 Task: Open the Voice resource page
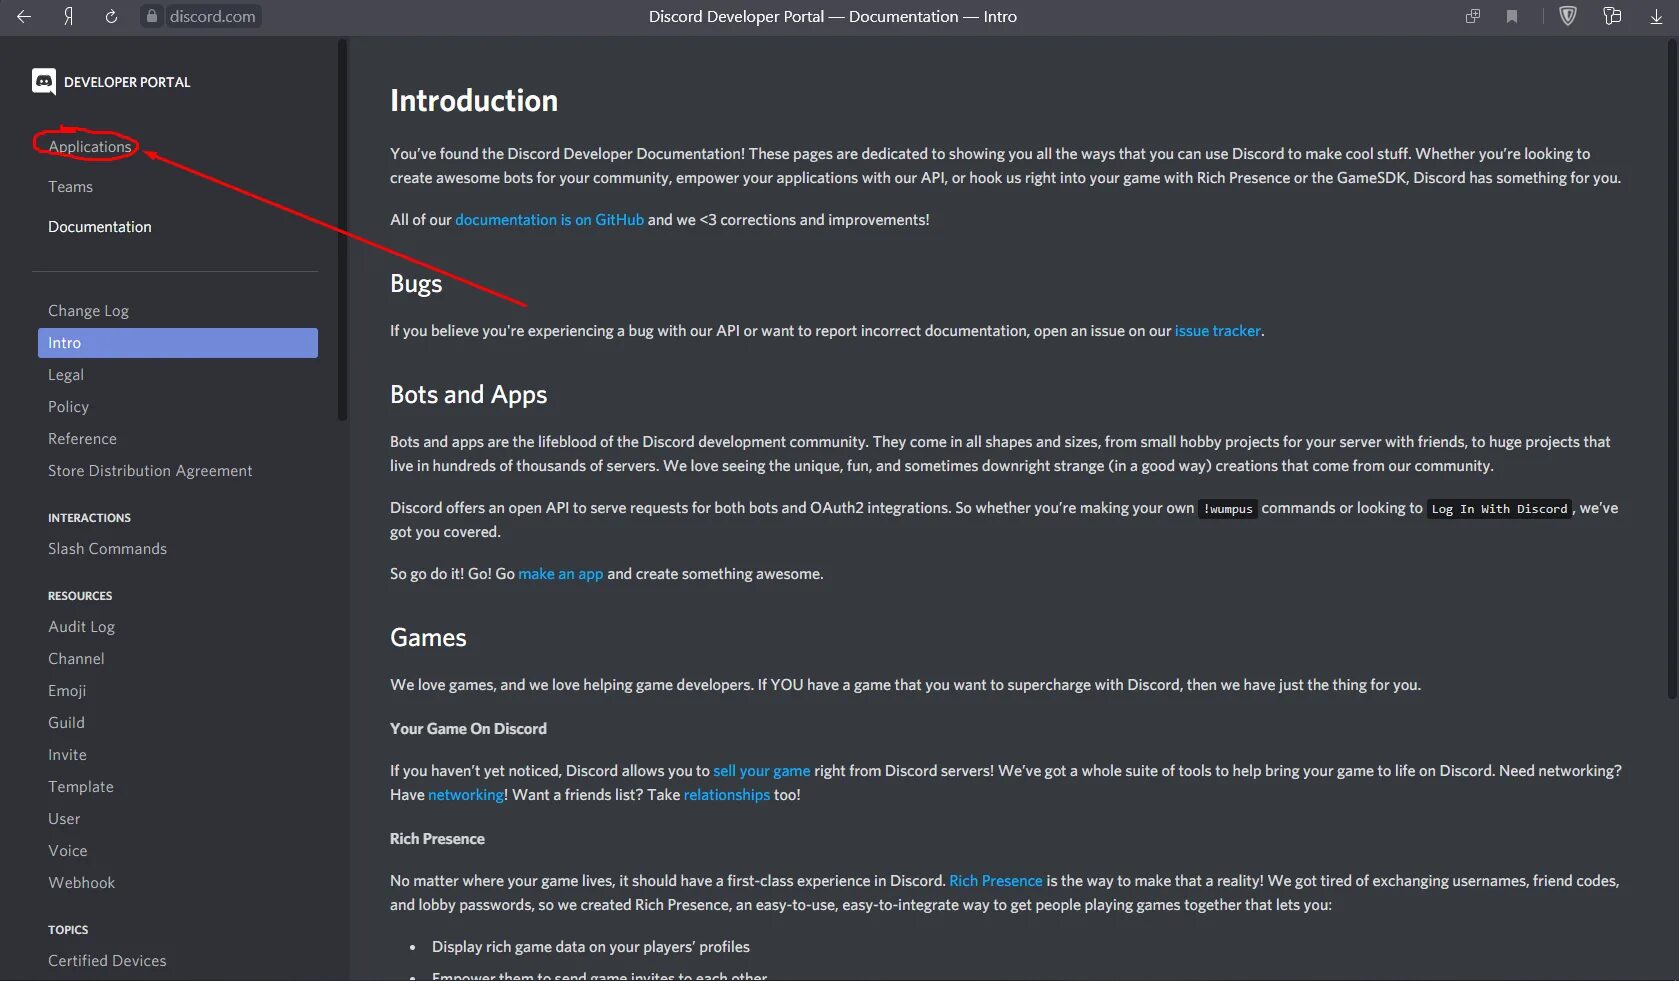68,851
